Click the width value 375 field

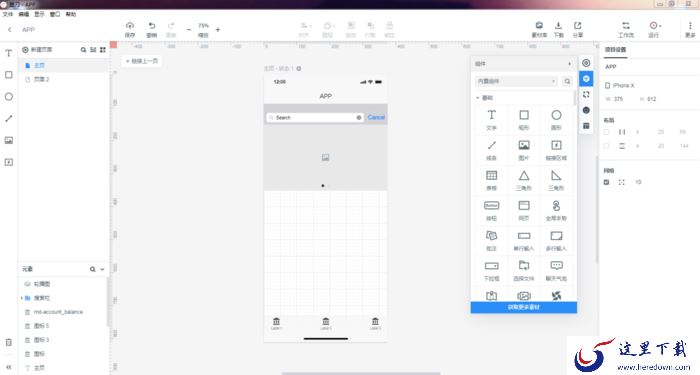click(x=618, y=99)
